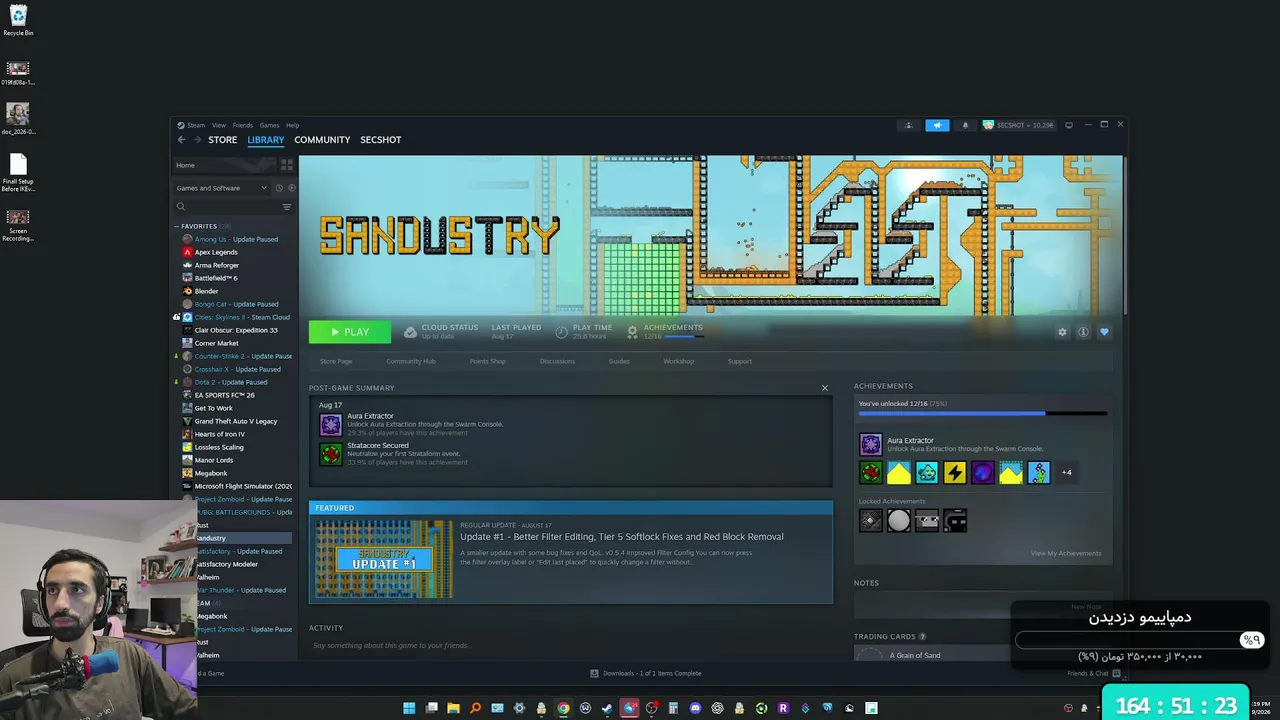Open the Games and Software dropdown

click(x=222, y=188)
